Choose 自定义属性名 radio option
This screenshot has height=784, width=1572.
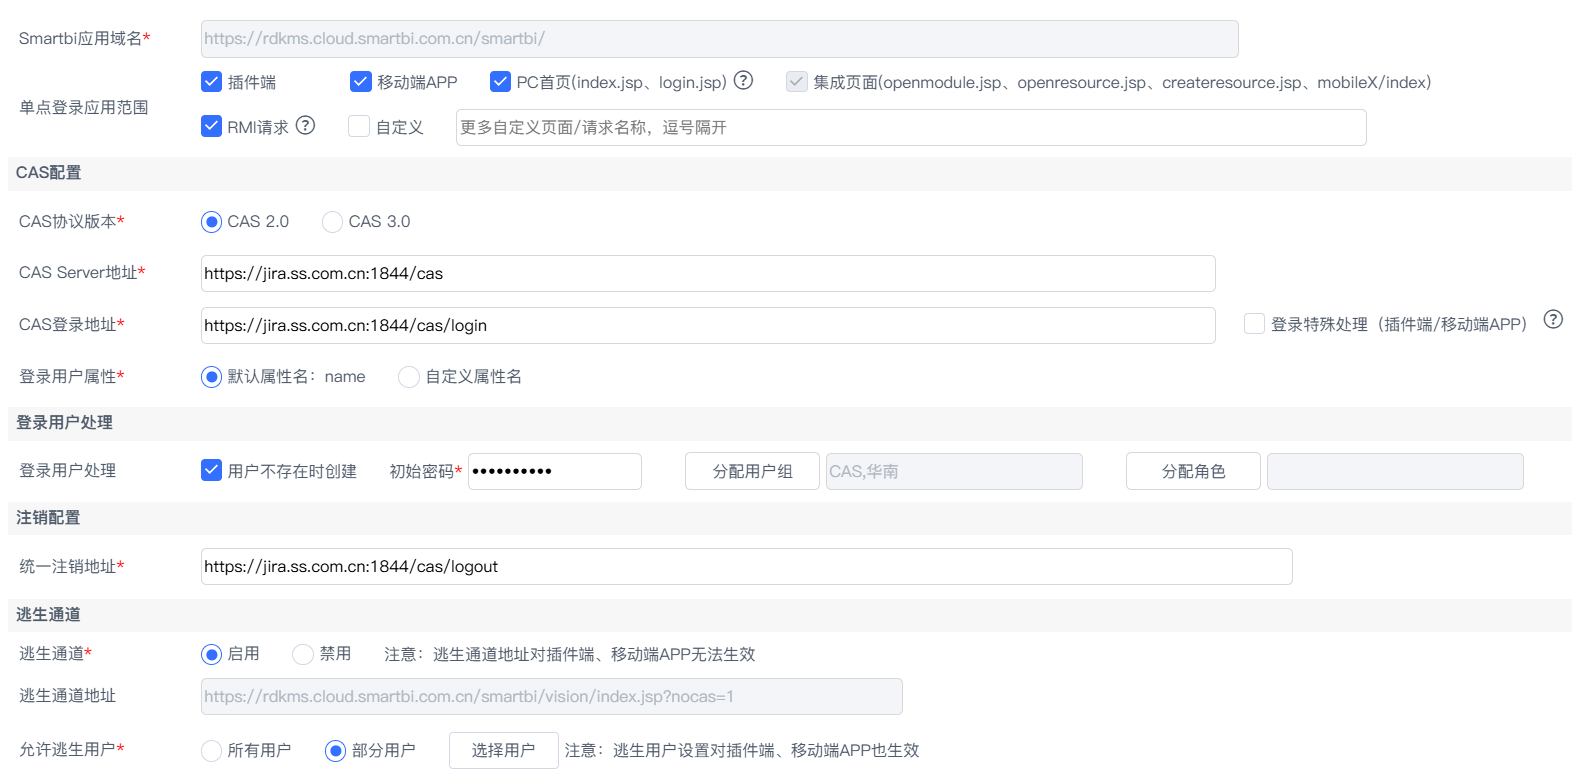coord(408,377)
